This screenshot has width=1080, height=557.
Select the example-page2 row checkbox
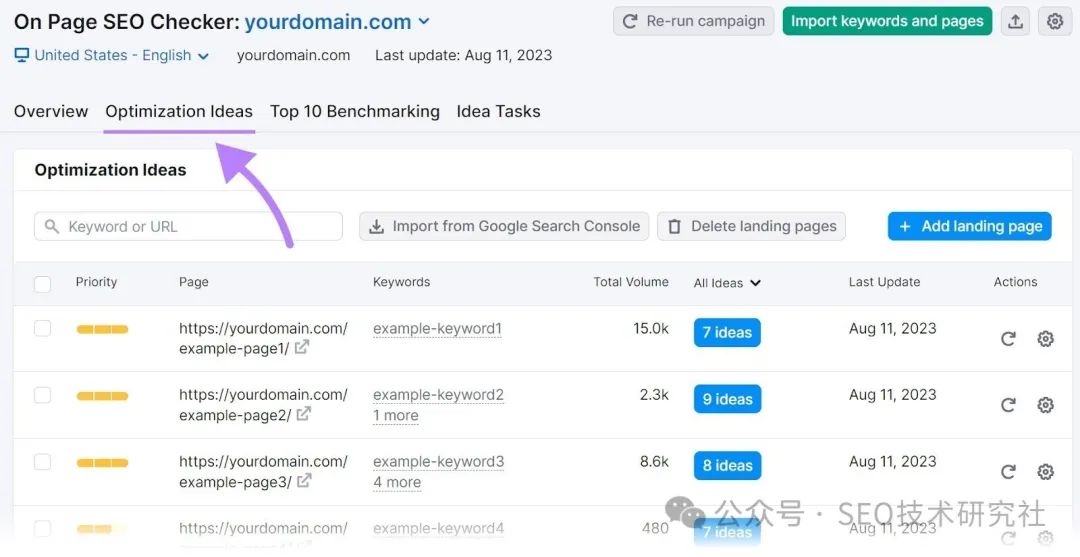[42, 395]
